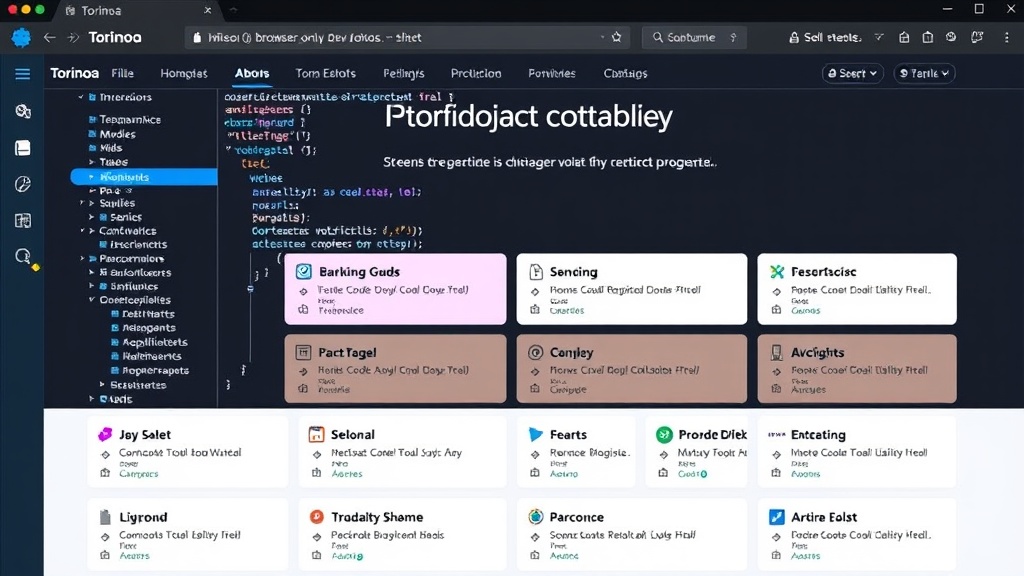The height and width of the screenshot is (576, 1024).
Task: Open the Tarile dropdown
Action: click(924, 73)
